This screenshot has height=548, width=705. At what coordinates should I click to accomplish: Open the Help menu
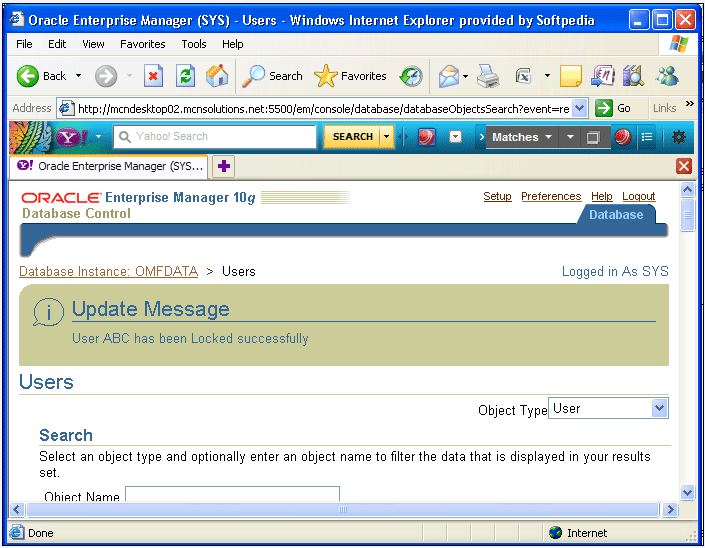pos(232,44)
